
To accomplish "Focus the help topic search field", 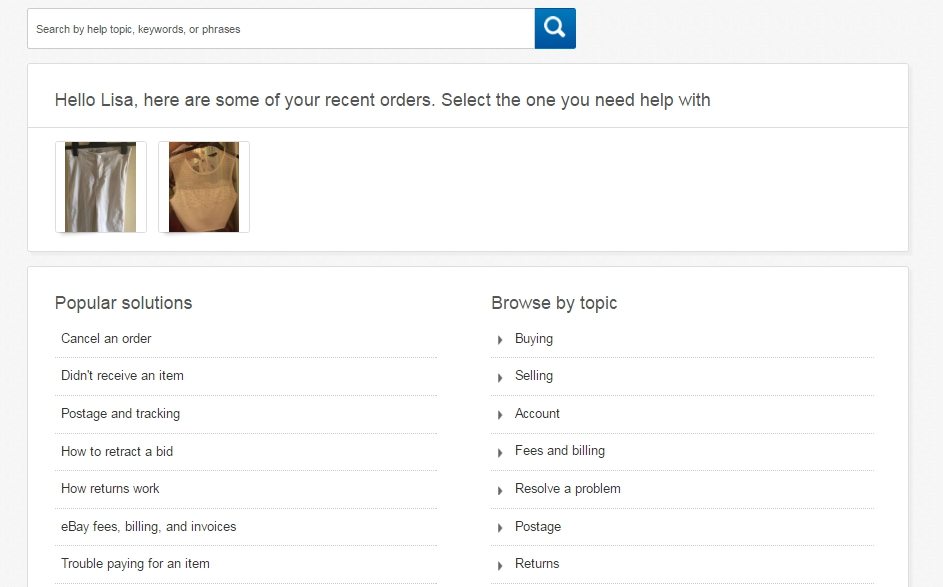I will (x=281, y=28).
